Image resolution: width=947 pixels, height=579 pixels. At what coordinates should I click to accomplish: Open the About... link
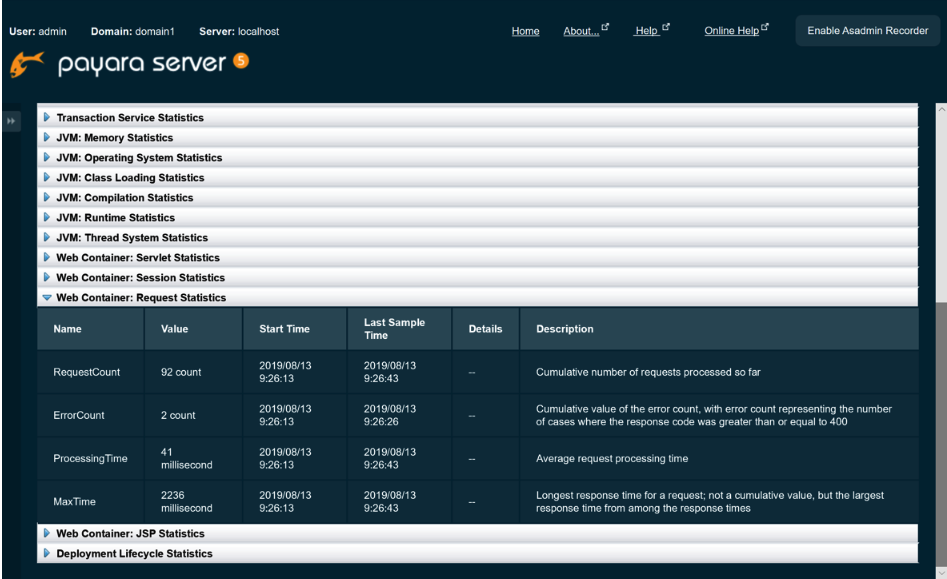point(581,31)
